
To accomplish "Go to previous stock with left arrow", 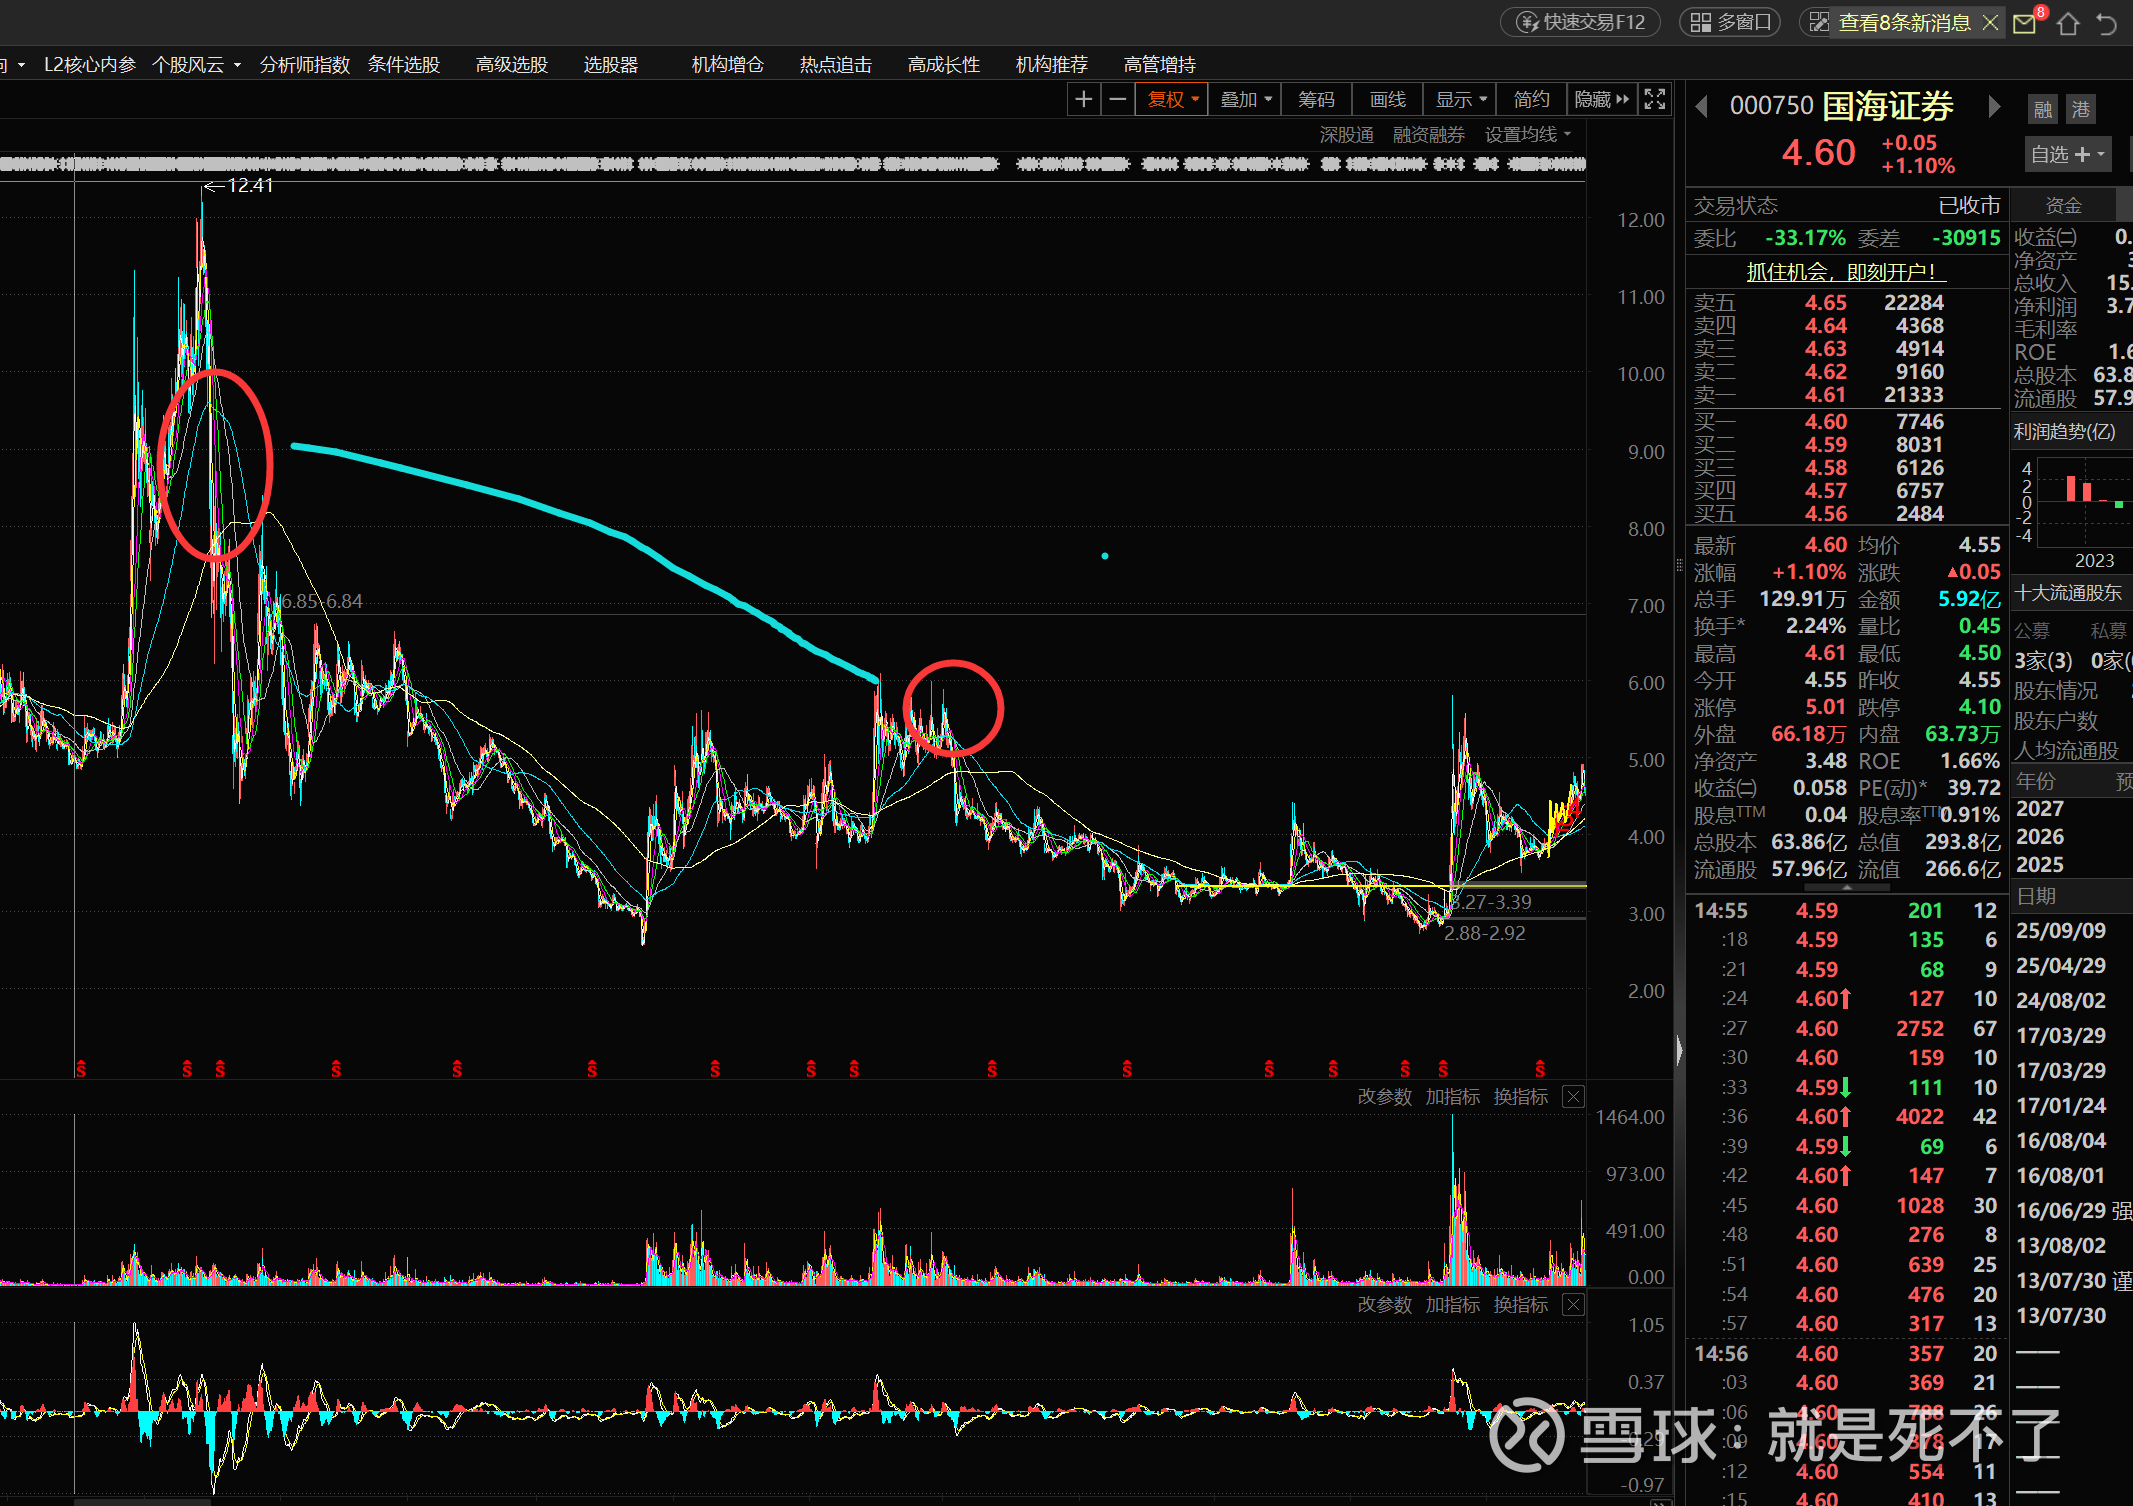I will point(1701,106).
